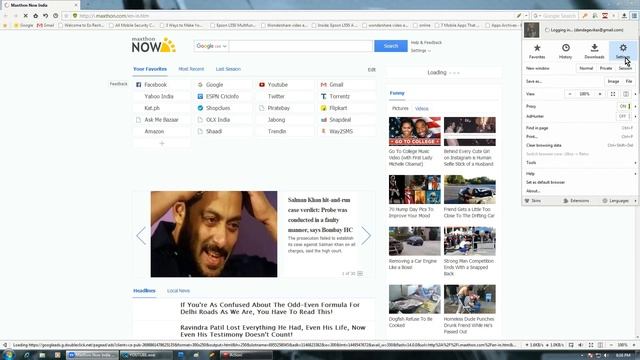This screenshot has height=360, width=640.
Task: Open Skins at panel bottom
Action: pyautogui.click(x=533, y=201)
